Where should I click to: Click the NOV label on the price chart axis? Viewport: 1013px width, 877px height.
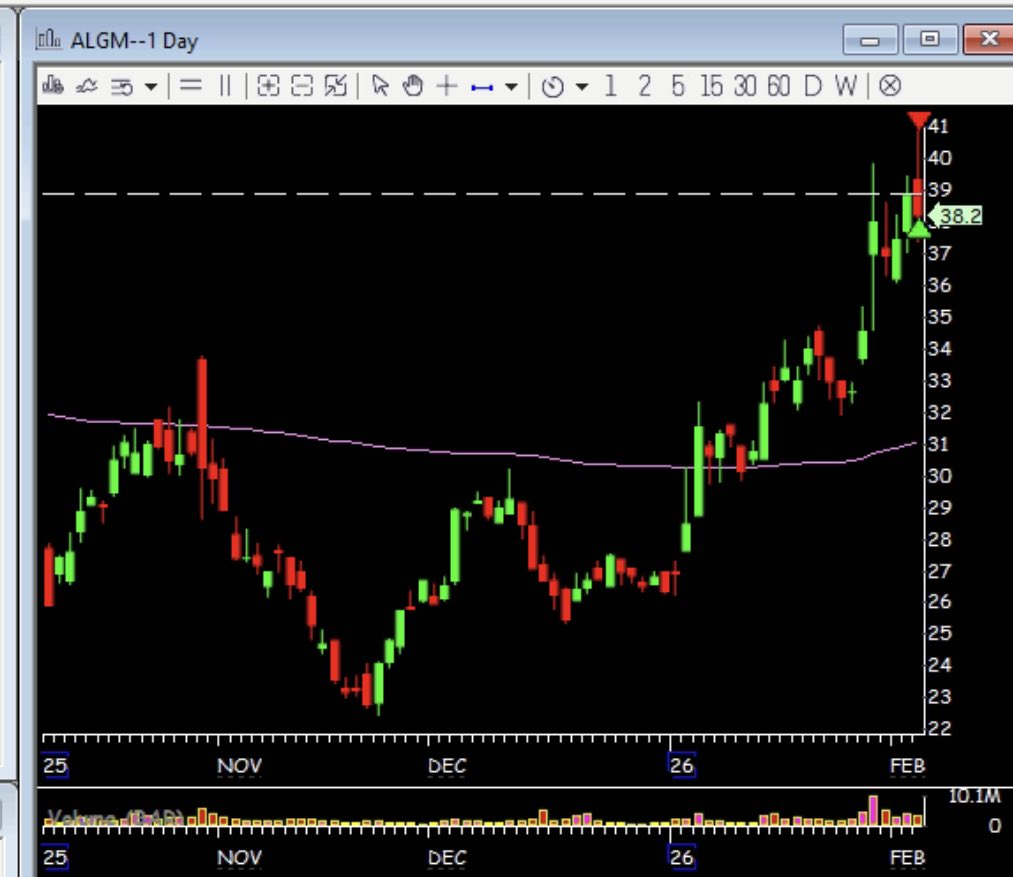pyautogui.click(x=239, y=766)
